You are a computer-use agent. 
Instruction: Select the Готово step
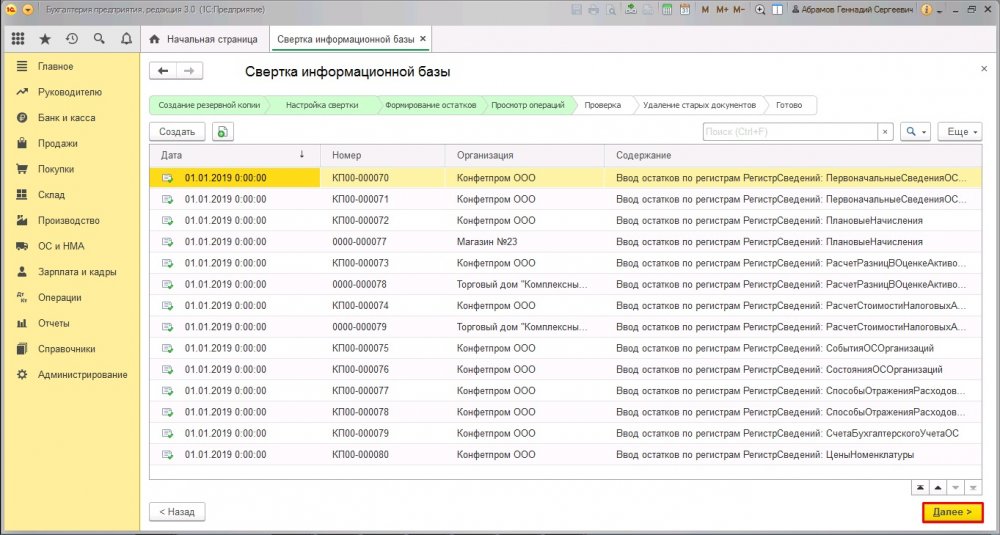789,105
